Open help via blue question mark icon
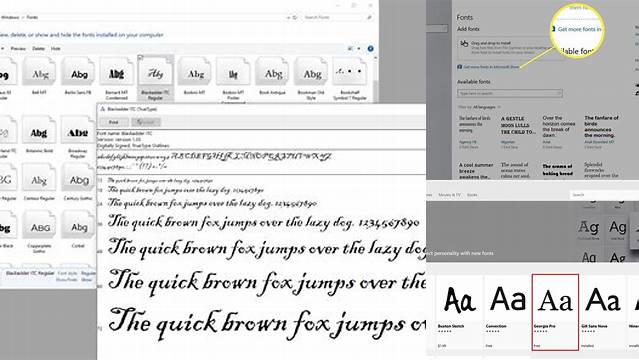Viewport: 639px width, 360px height. pos(370,49)
